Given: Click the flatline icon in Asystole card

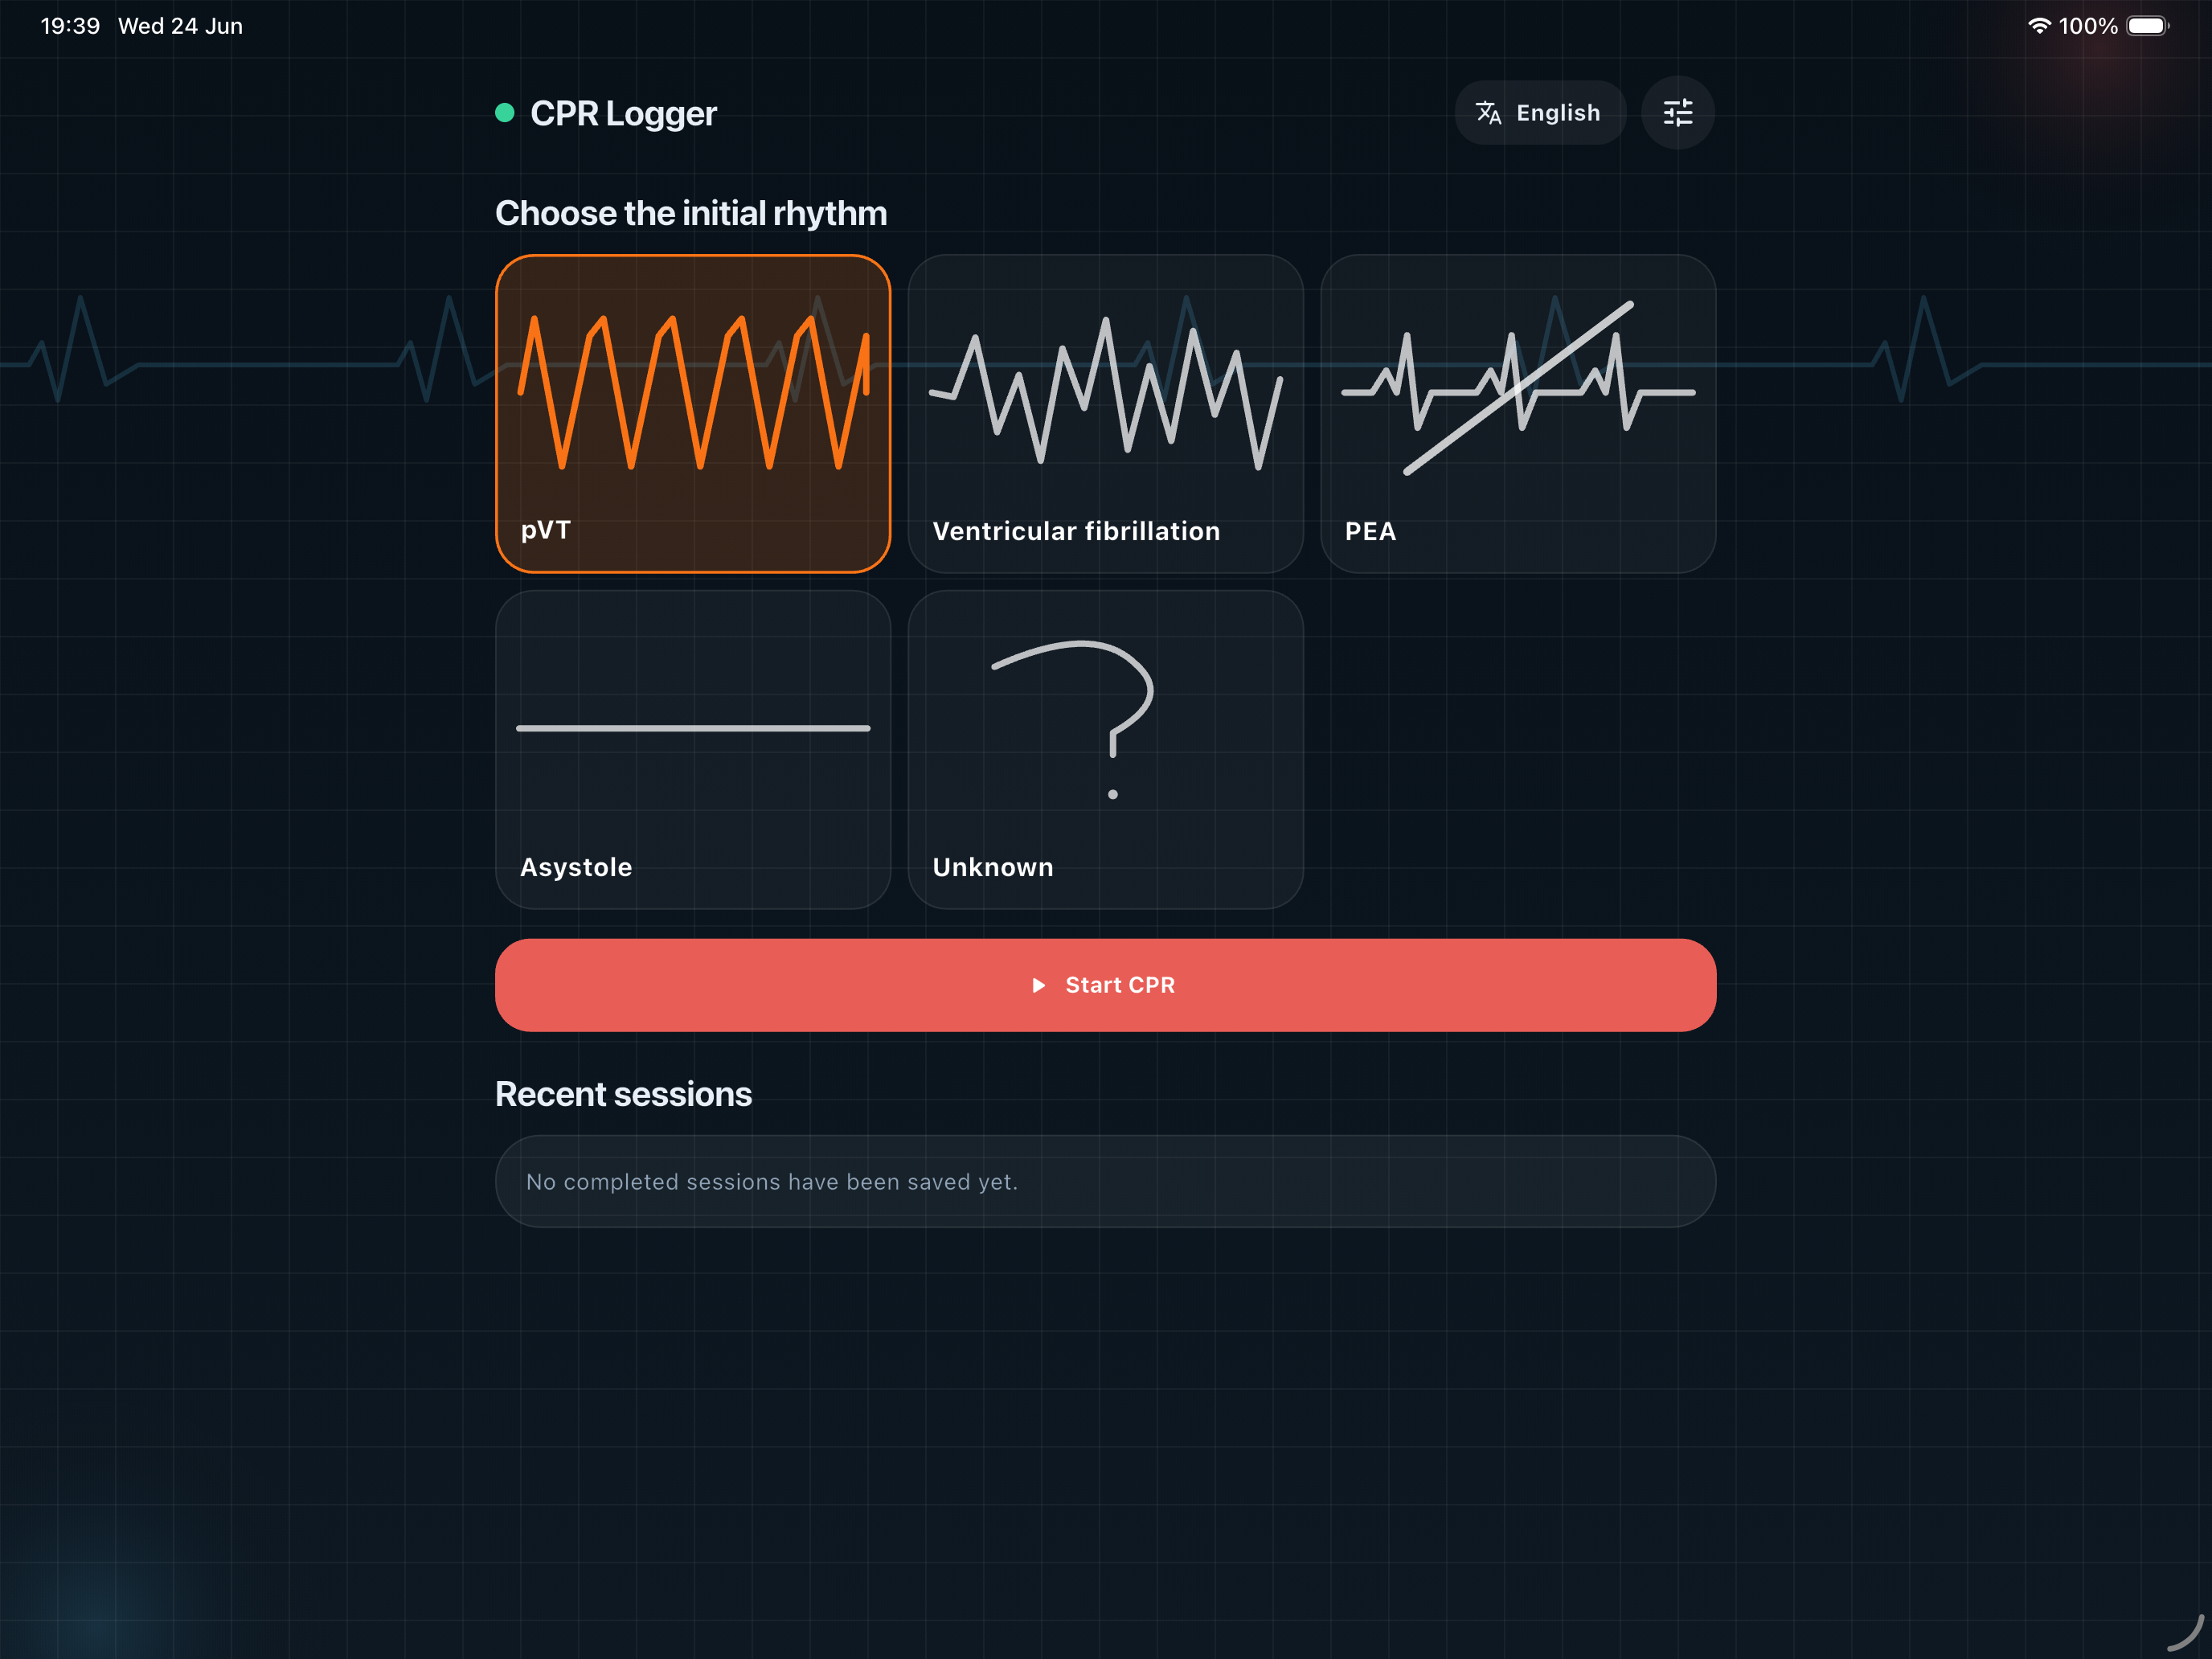Looking at the screenshot, I should click(x=693, y=728).
